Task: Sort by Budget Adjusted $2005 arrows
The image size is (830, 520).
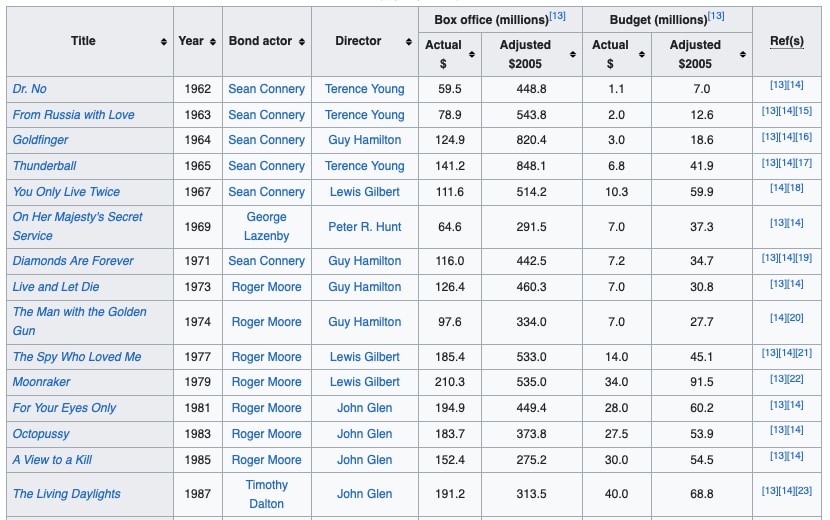Action: click(x=742, y=55)
